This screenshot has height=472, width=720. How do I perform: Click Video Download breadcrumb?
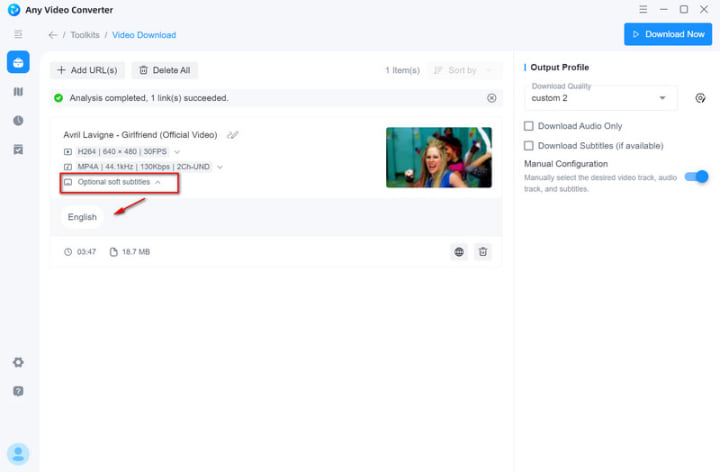tap(144, 35)
